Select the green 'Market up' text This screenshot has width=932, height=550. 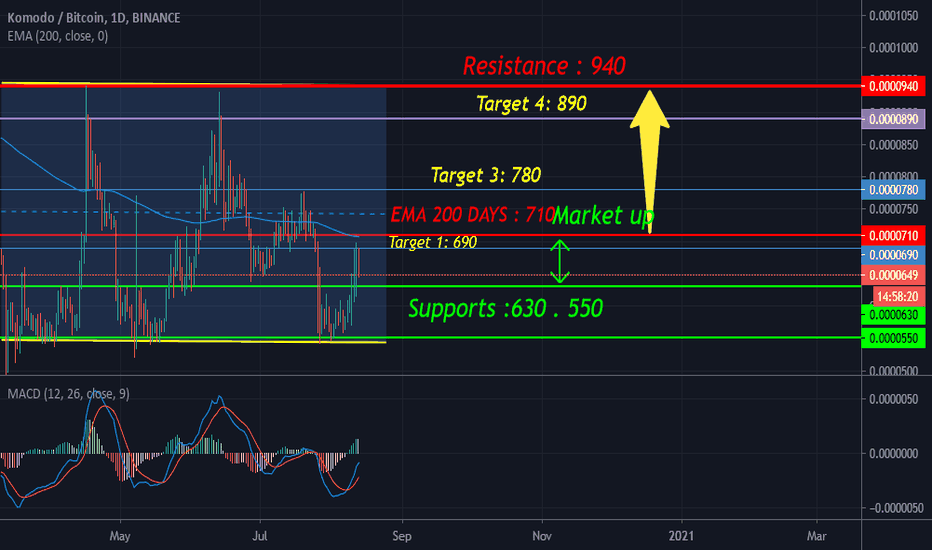coord(603,215)
